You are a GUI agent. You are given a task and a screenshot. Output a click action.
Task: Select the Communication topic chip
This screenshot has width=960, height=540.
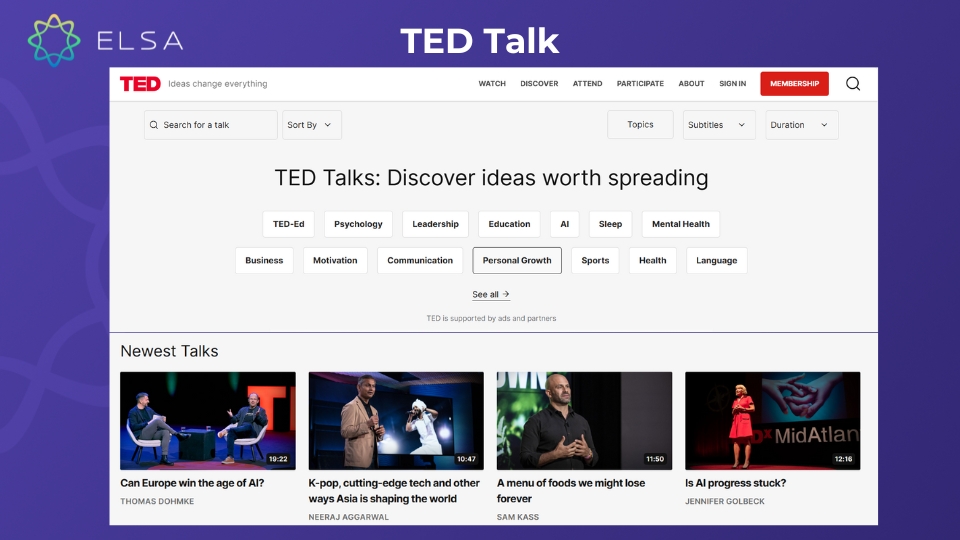[420, 260]
